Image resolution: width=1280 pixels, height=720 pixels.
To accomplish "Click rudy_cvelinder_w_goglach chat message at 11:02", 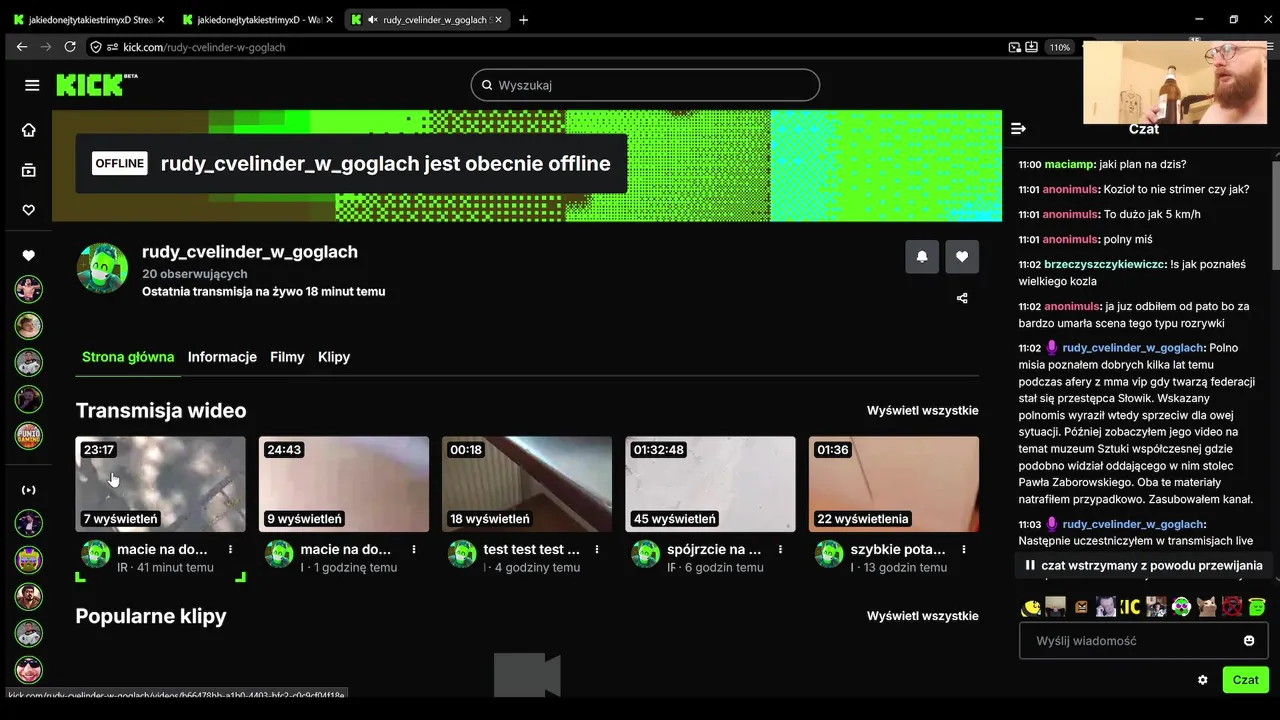I will point(1136,424).
